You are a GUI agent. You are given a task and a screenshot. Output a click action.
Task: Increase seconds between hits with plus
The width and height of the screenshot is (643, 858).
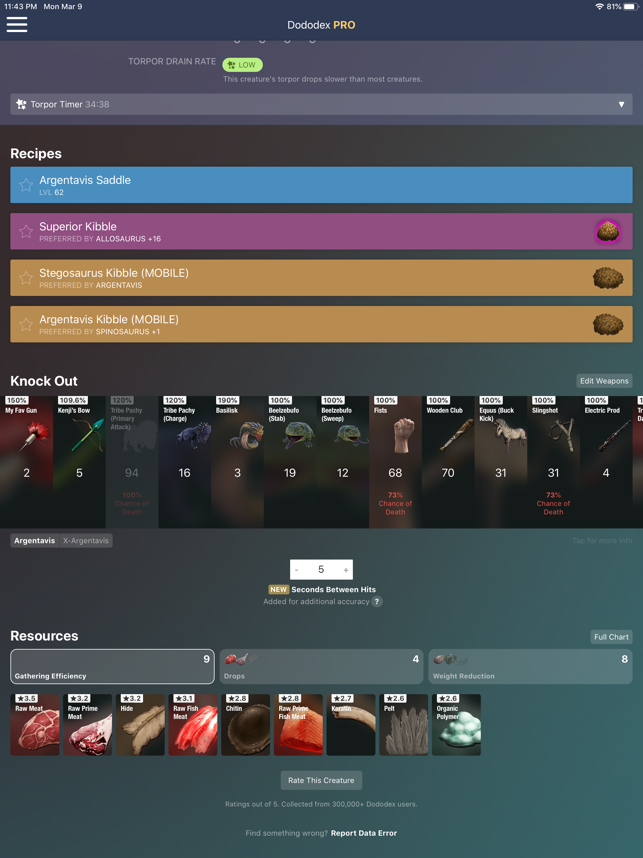(346, 570)
